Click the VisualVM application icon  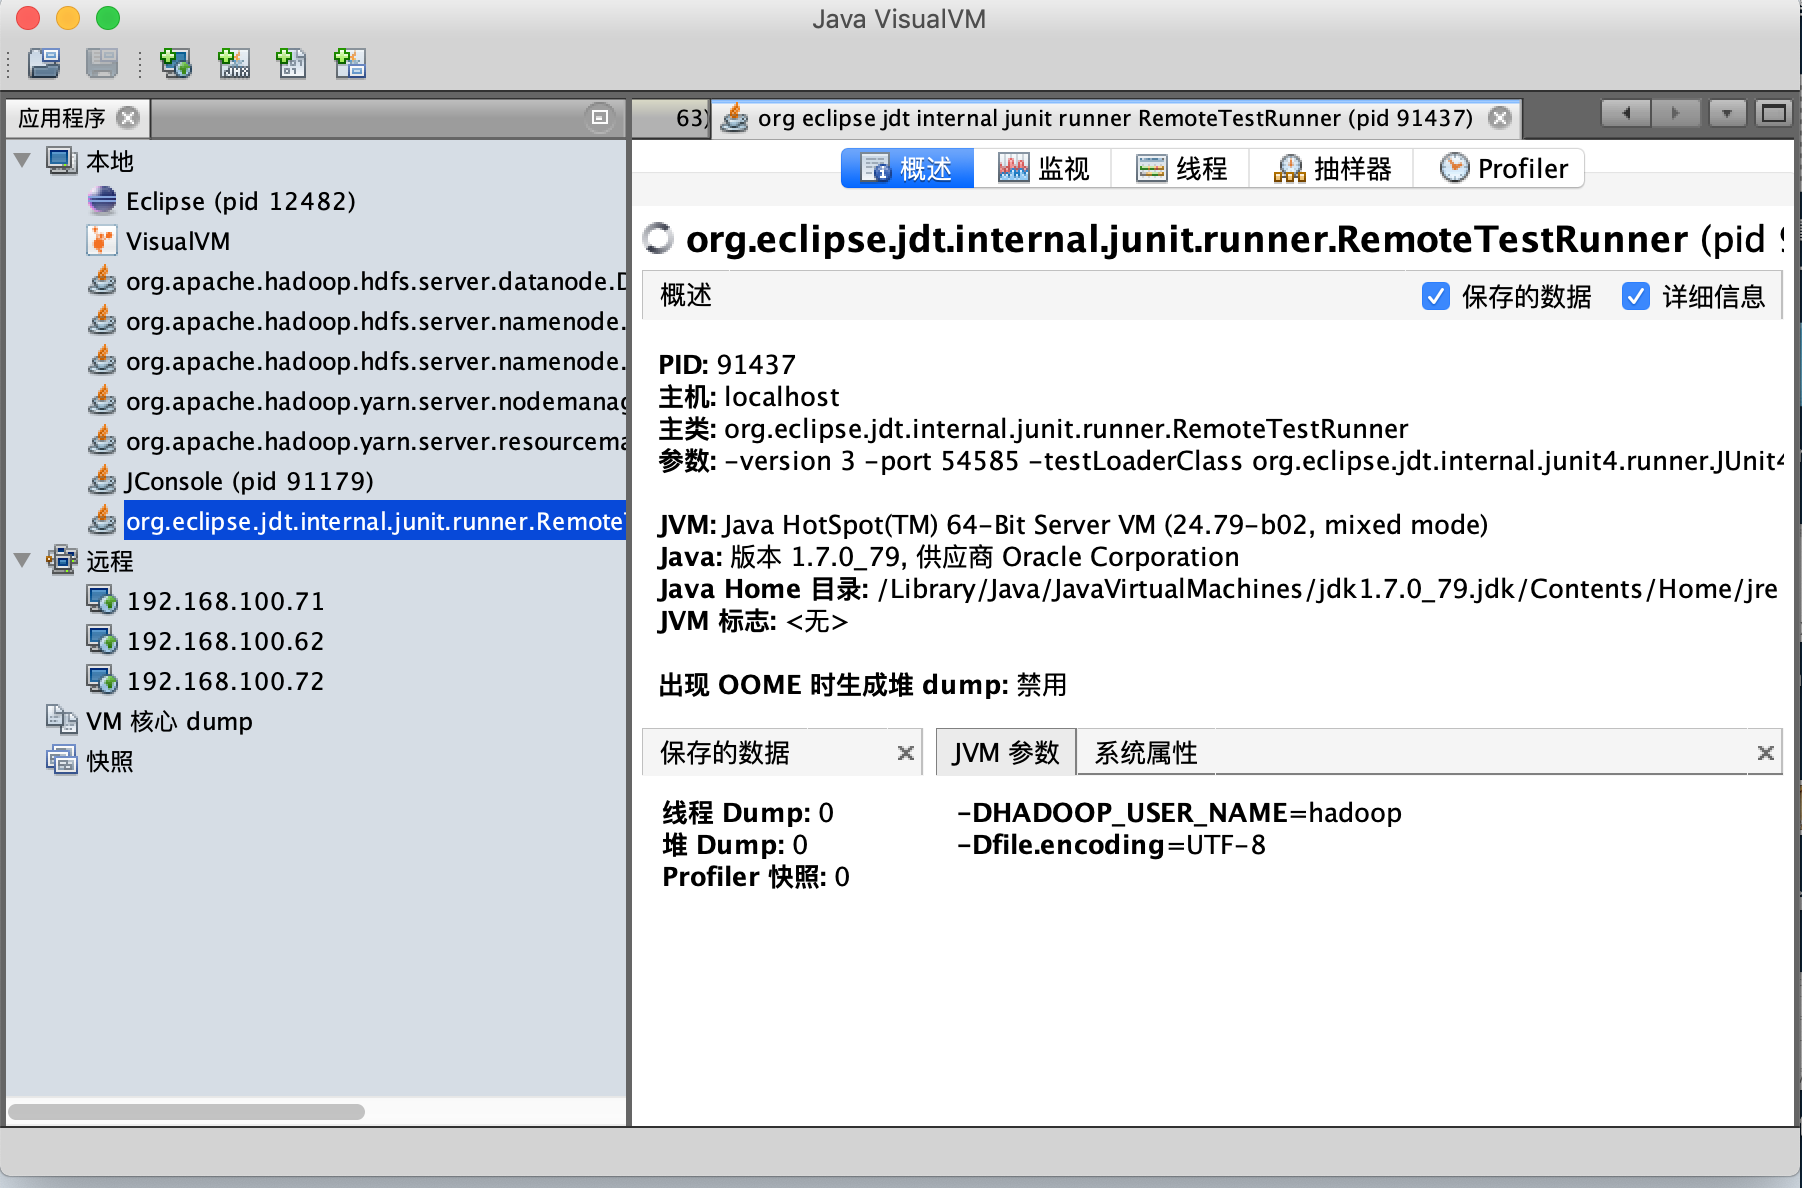[x=102, y=241]
